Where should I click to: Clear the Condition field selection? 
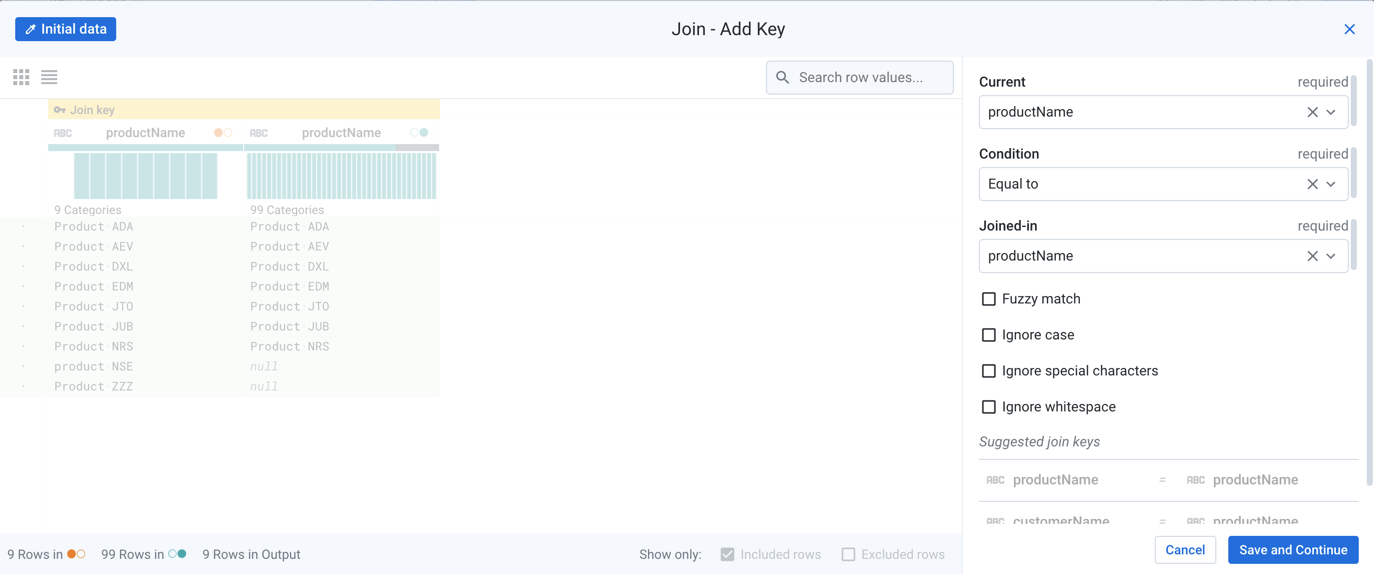pos(1312,184)
